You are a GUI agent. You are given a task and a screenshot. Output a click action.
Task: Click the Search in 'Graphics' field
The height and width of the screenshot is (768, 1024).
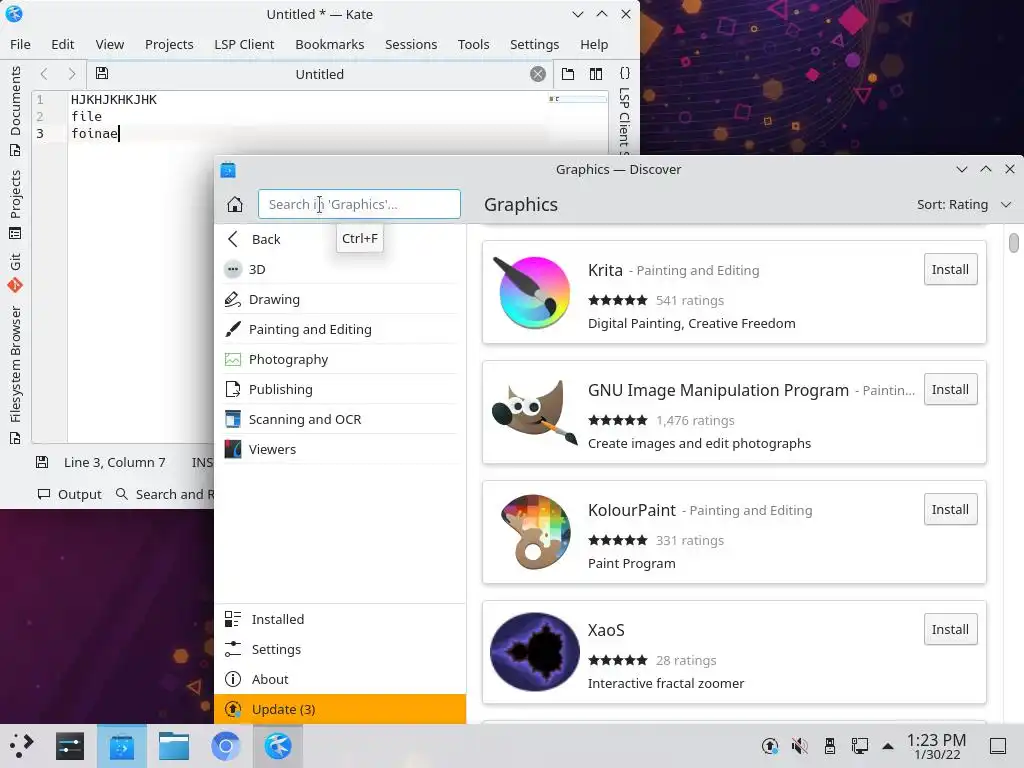point(359,204)
